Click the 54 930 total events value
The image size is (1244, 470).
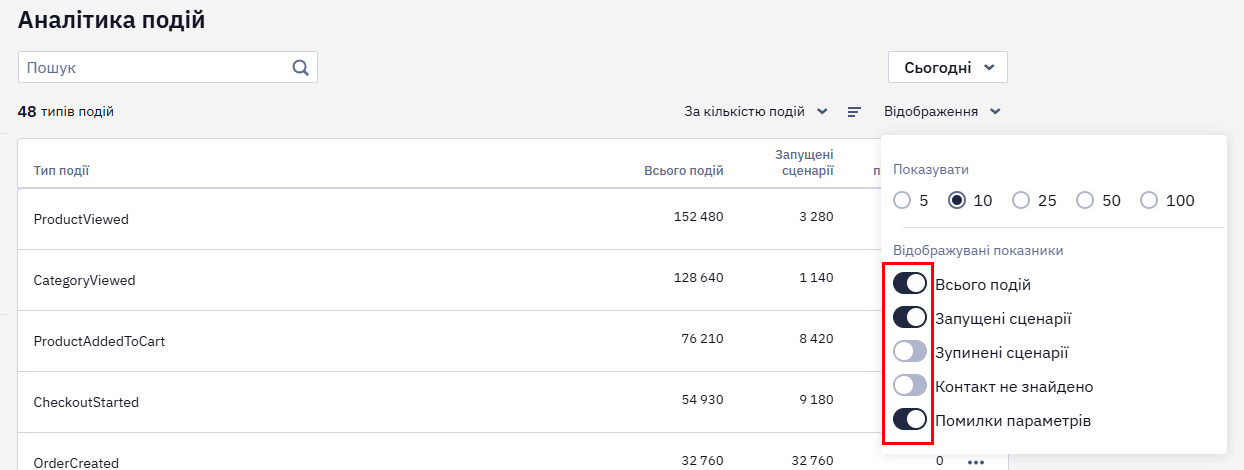click(x=702, y=400)
